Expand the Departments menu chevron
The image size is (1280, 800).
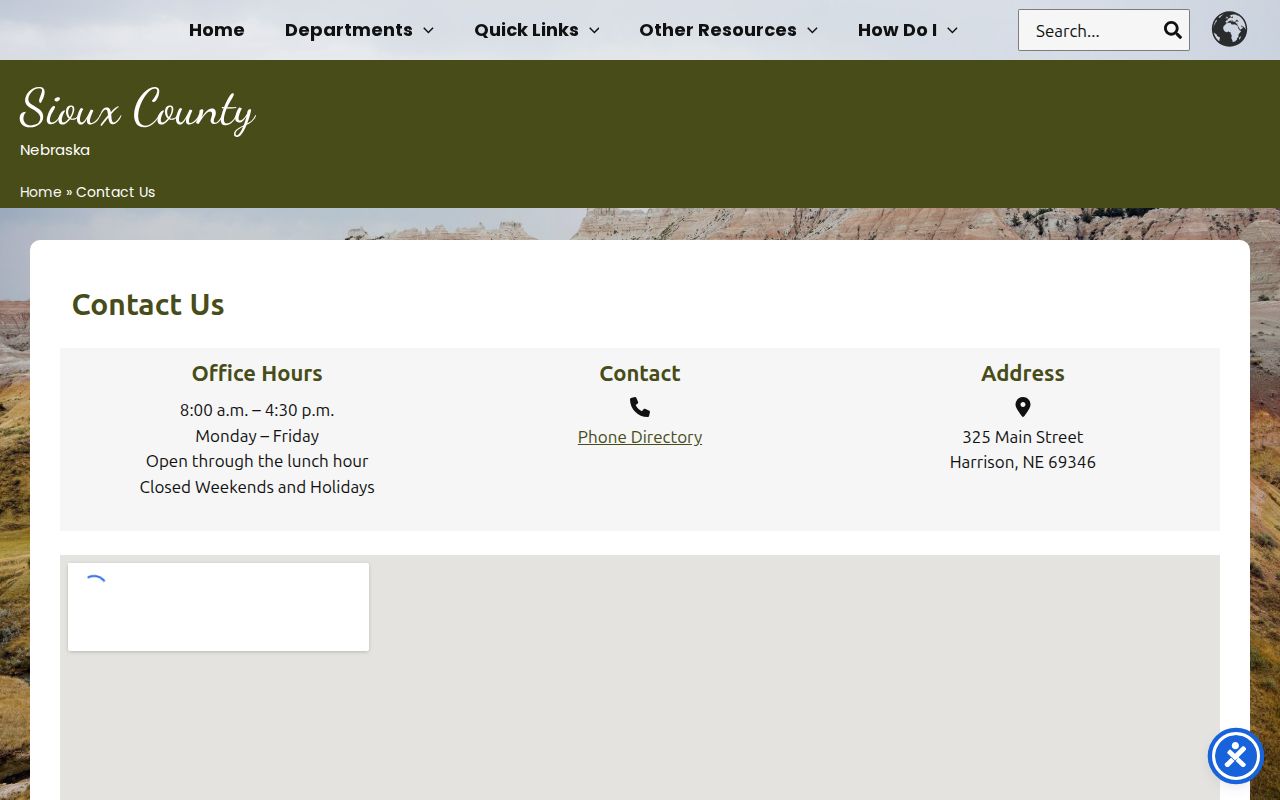click(428, 30)
